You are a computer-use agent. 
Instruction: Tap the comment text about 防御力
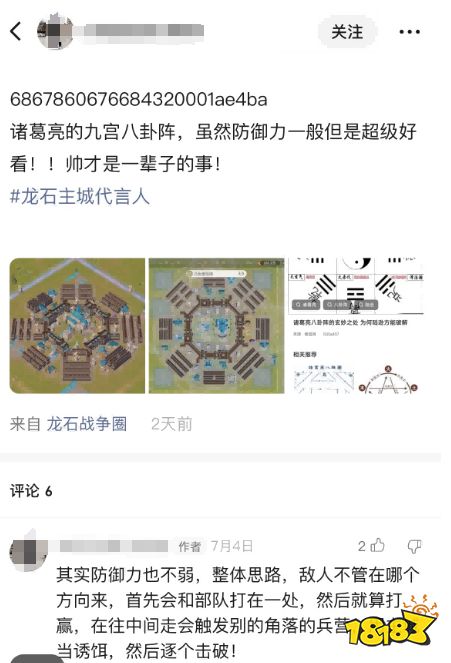click(x=238, y=612)
